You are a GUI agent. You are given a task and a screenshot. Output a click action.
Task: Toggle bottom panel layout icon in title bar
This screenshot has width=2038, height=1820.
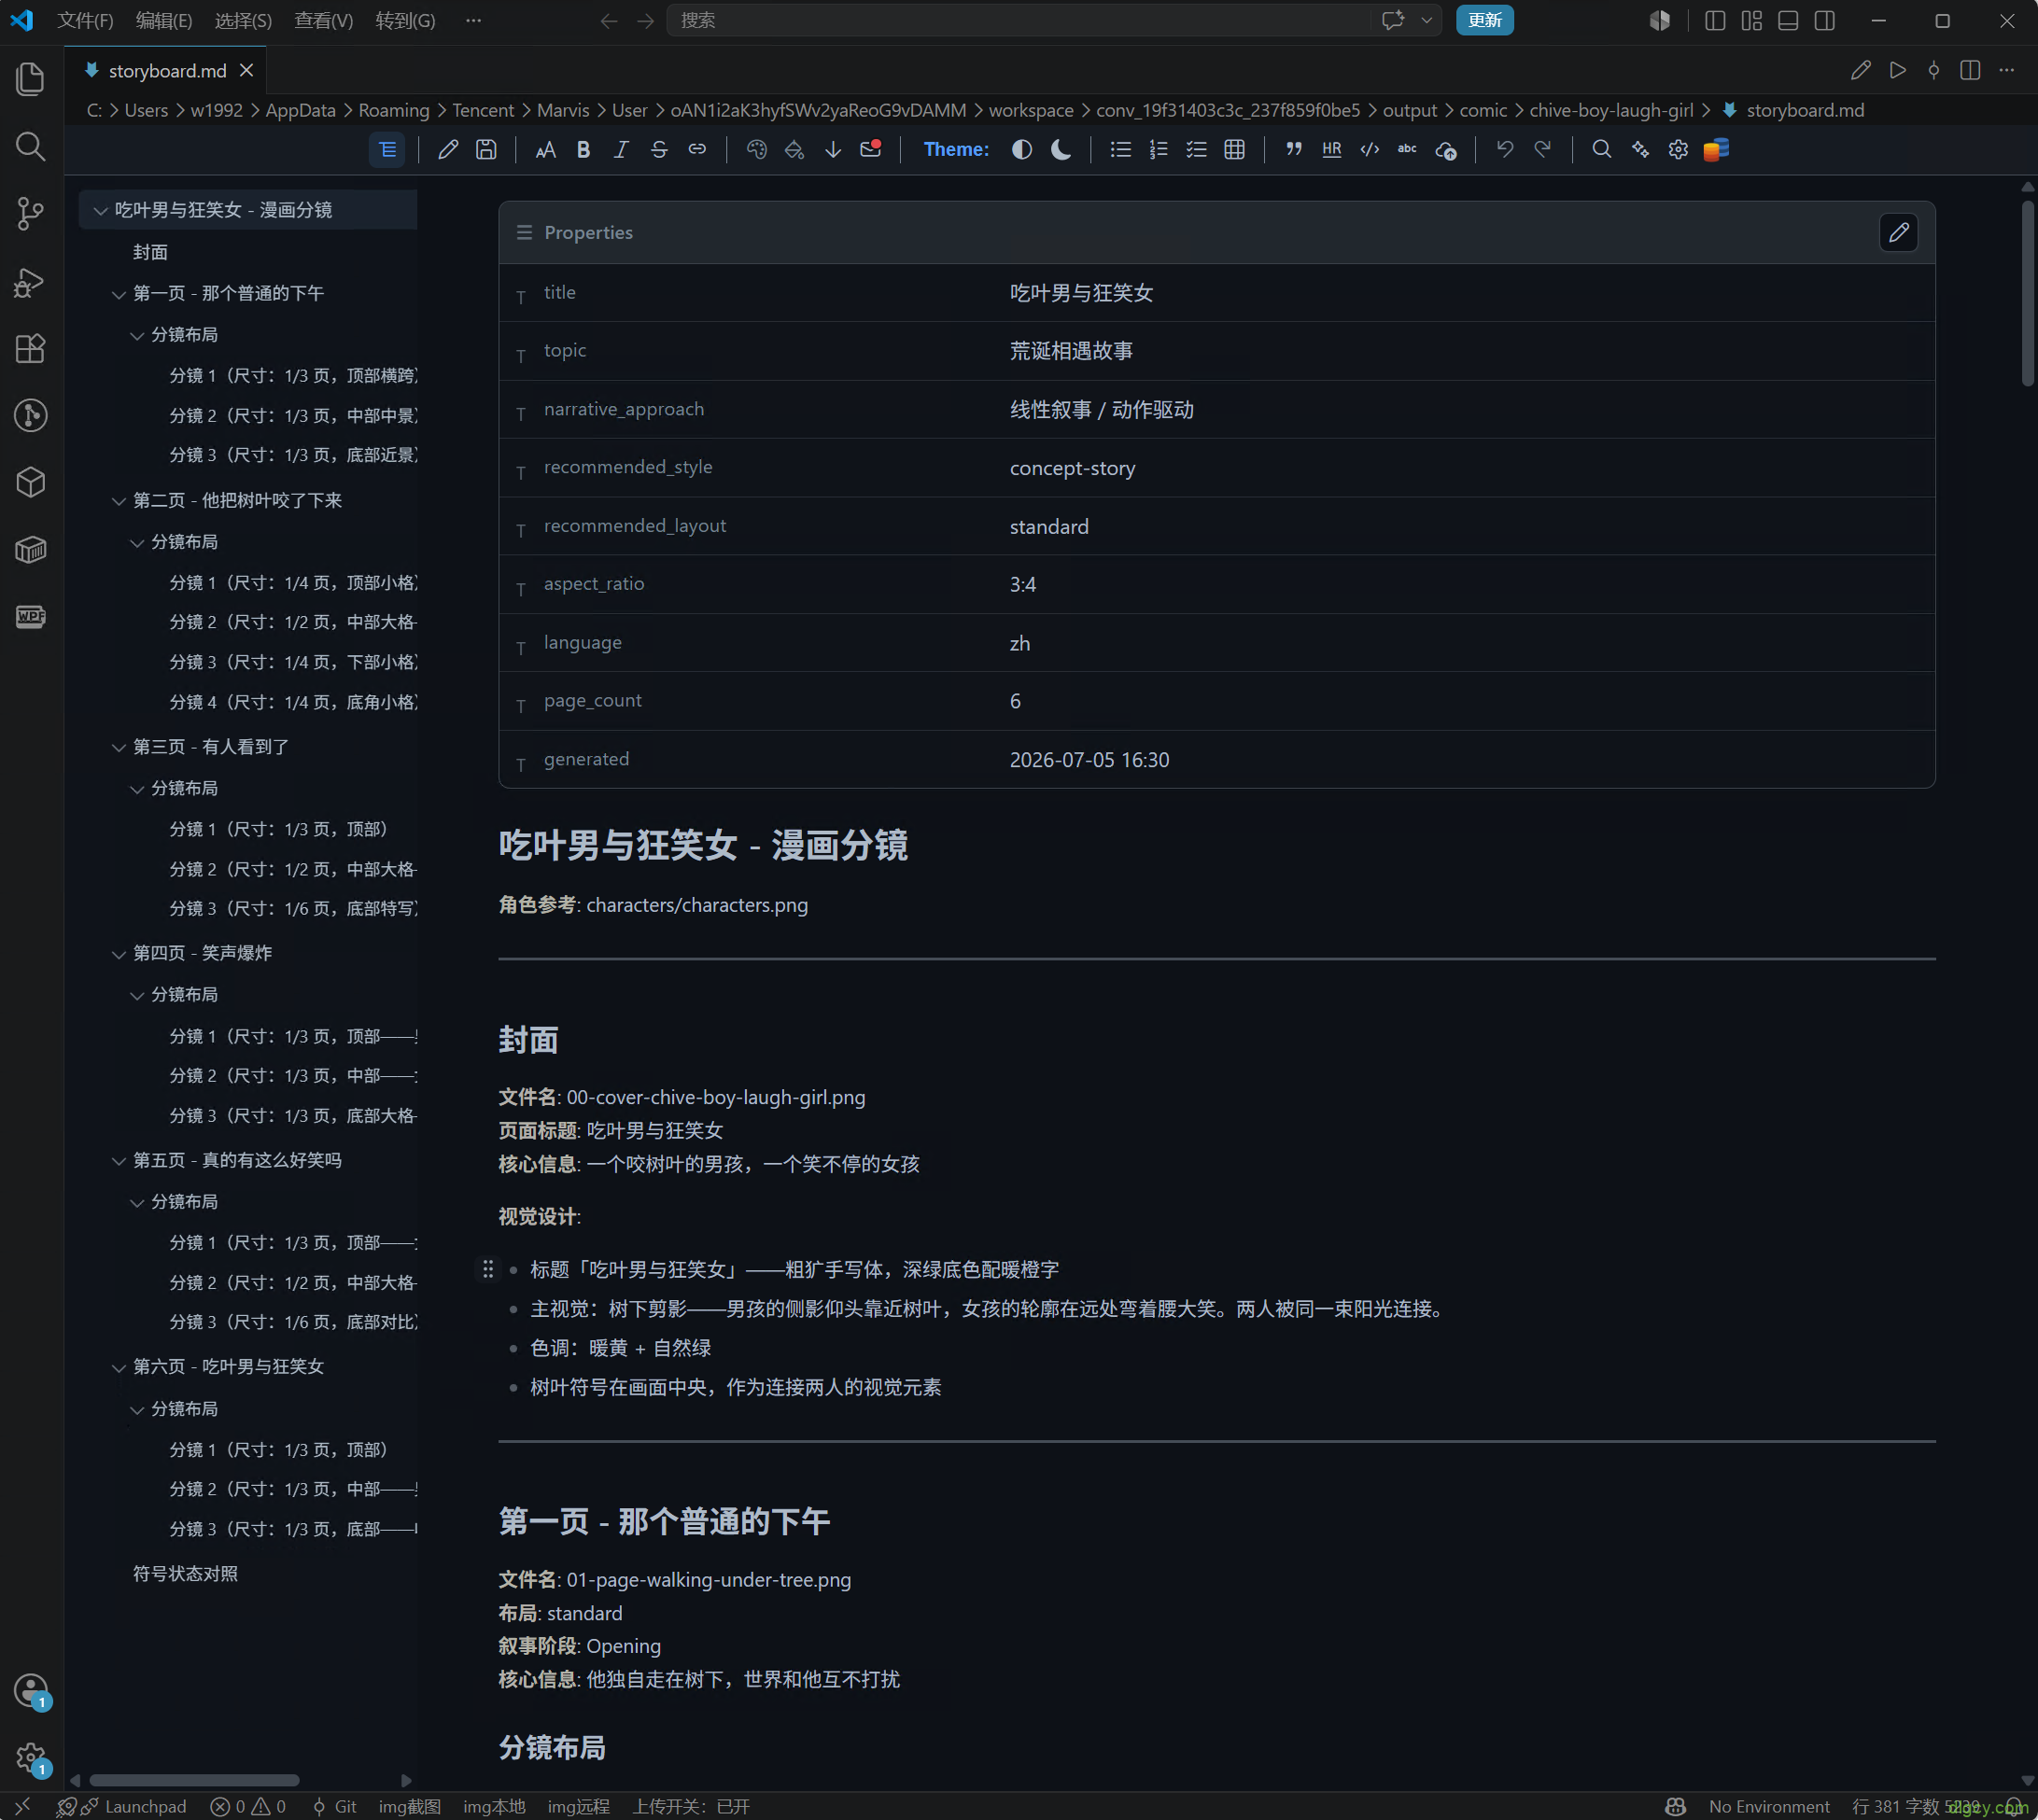coord(1788,20)
